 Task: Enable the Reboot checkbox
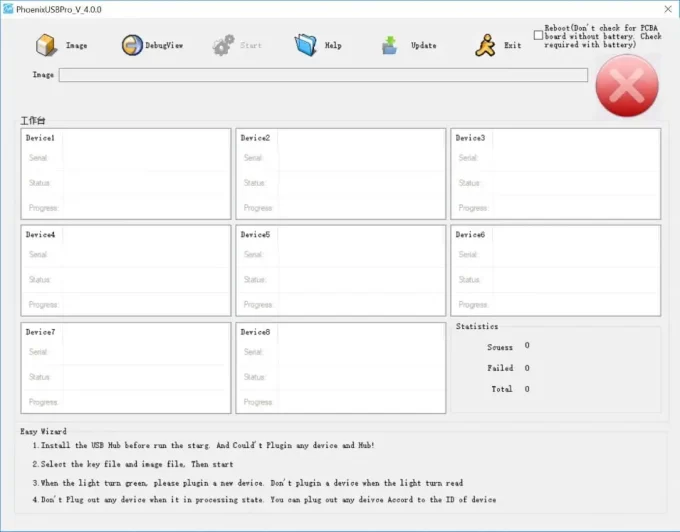click(x=539, y=36)
